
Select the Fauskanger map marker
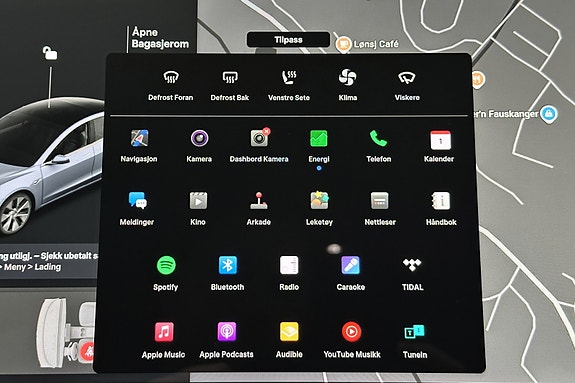(548, 114)
